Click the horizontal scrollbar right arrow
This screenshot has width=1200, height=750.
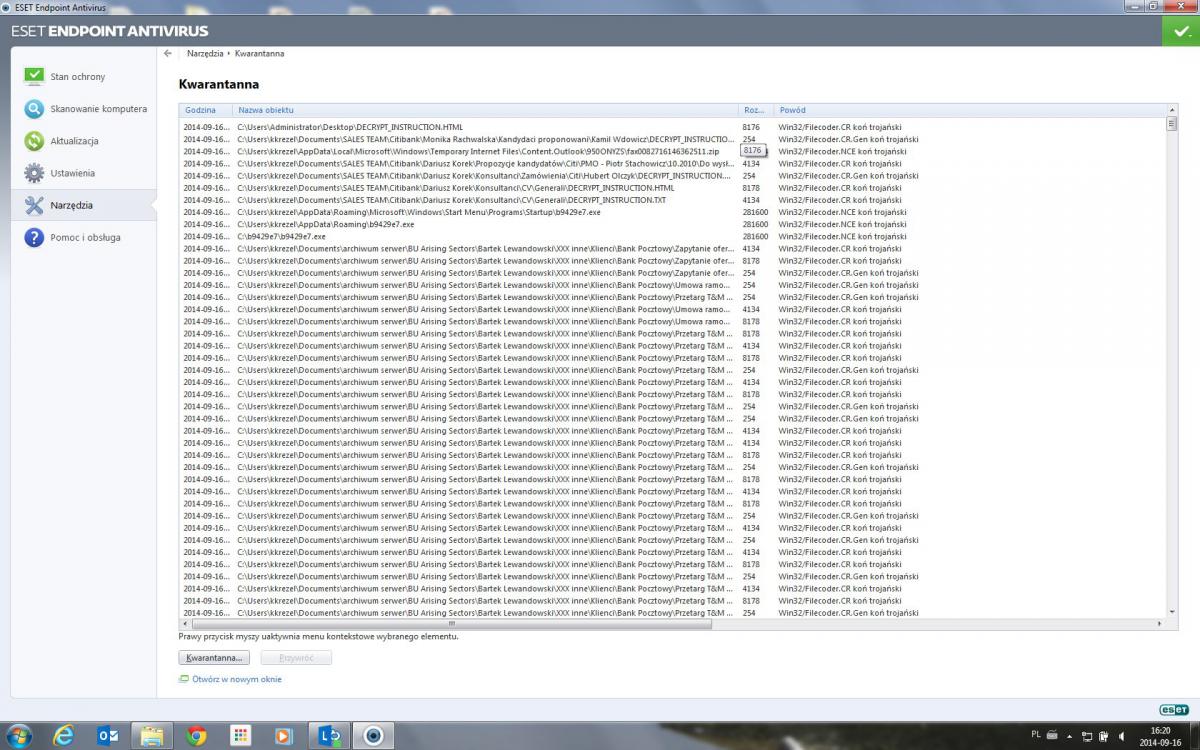1160,623
